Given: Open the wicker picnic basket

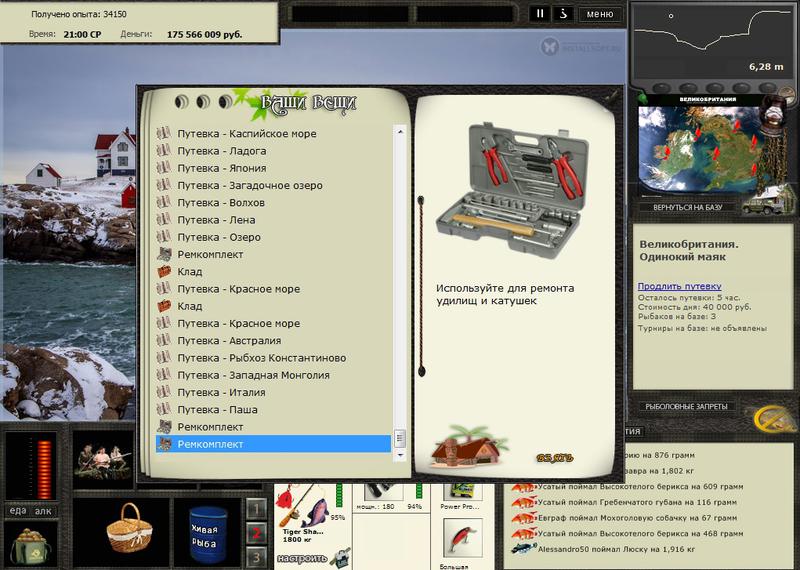Looking at the screenshot, I should coord(129,528).
